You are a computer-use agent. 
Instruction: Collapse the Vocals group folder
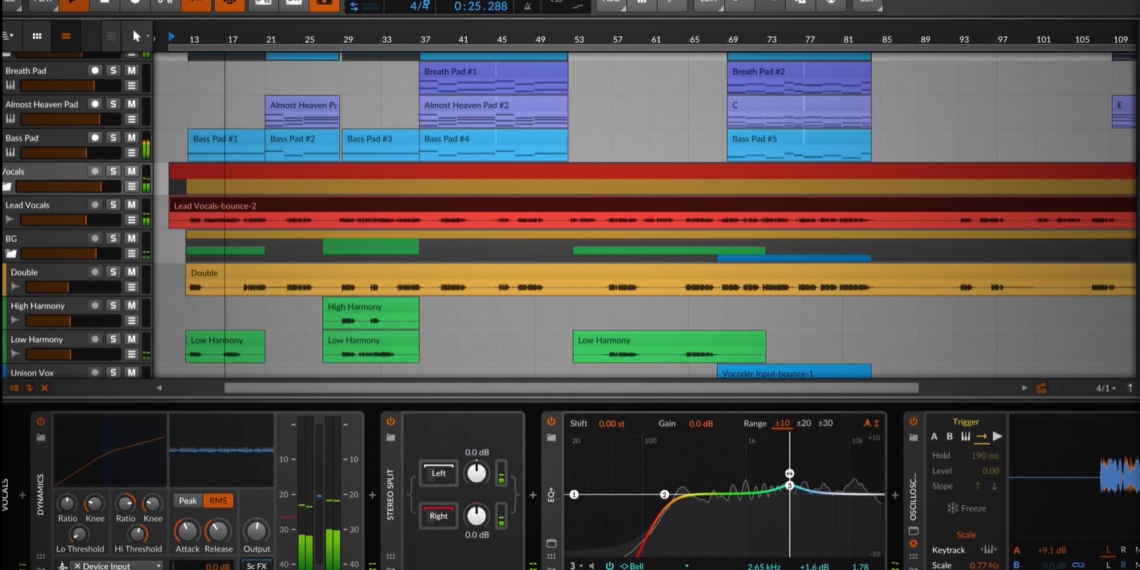pos(7,187)
